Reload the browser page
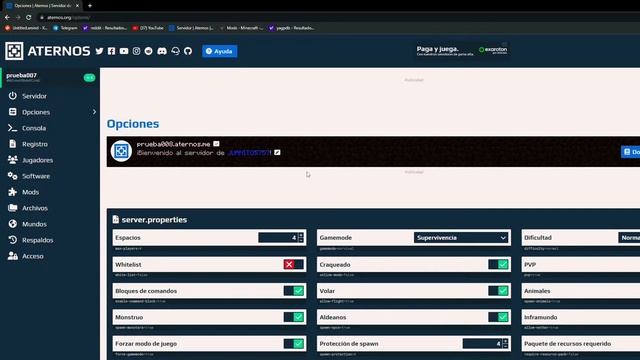 coord(29,18)
